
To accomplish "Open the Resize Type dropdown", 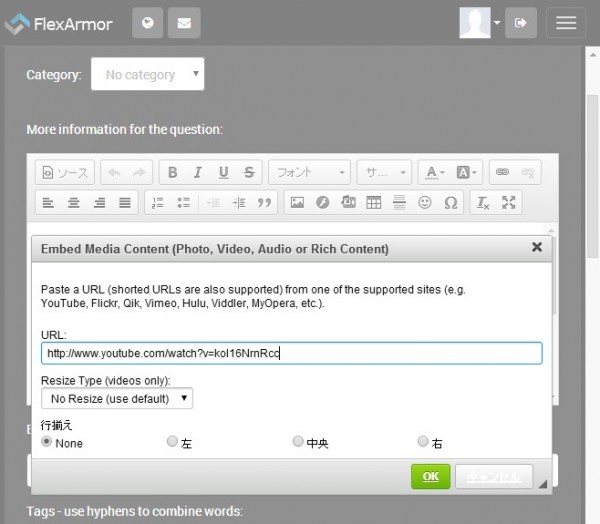I will coord(117,398).
